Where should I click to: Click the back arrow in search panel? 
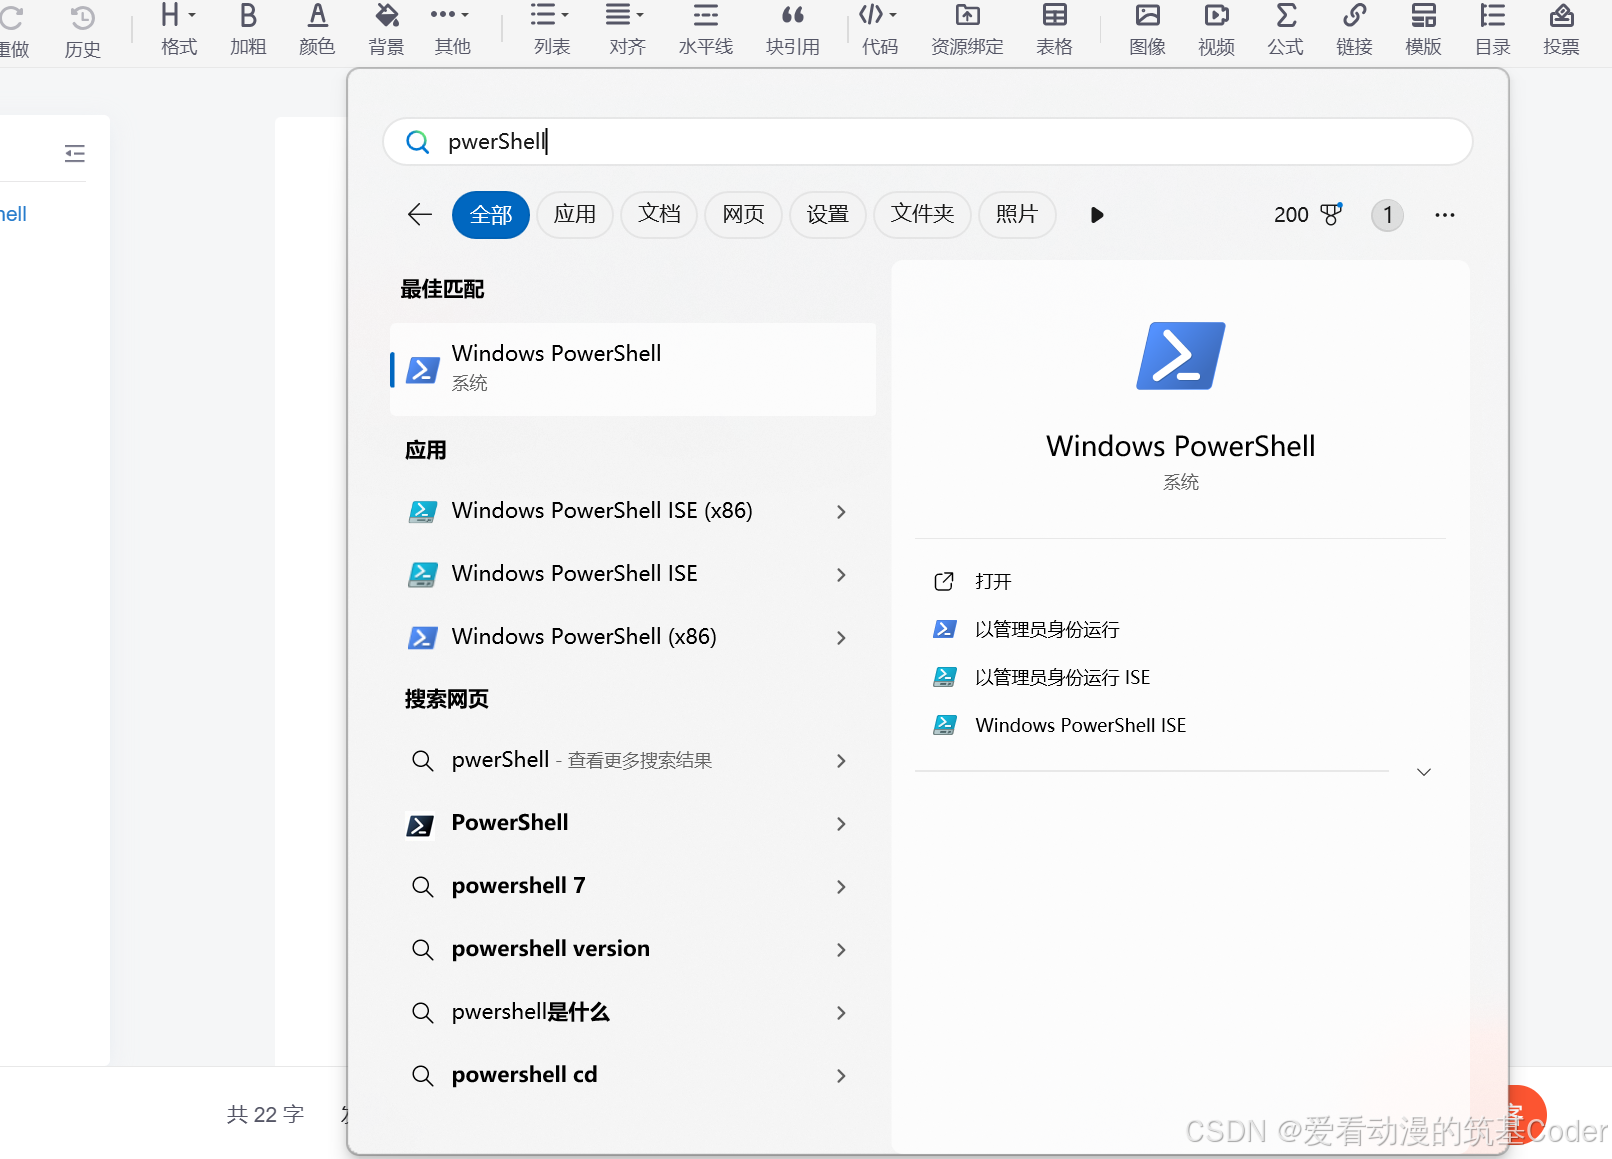point(420,214)
